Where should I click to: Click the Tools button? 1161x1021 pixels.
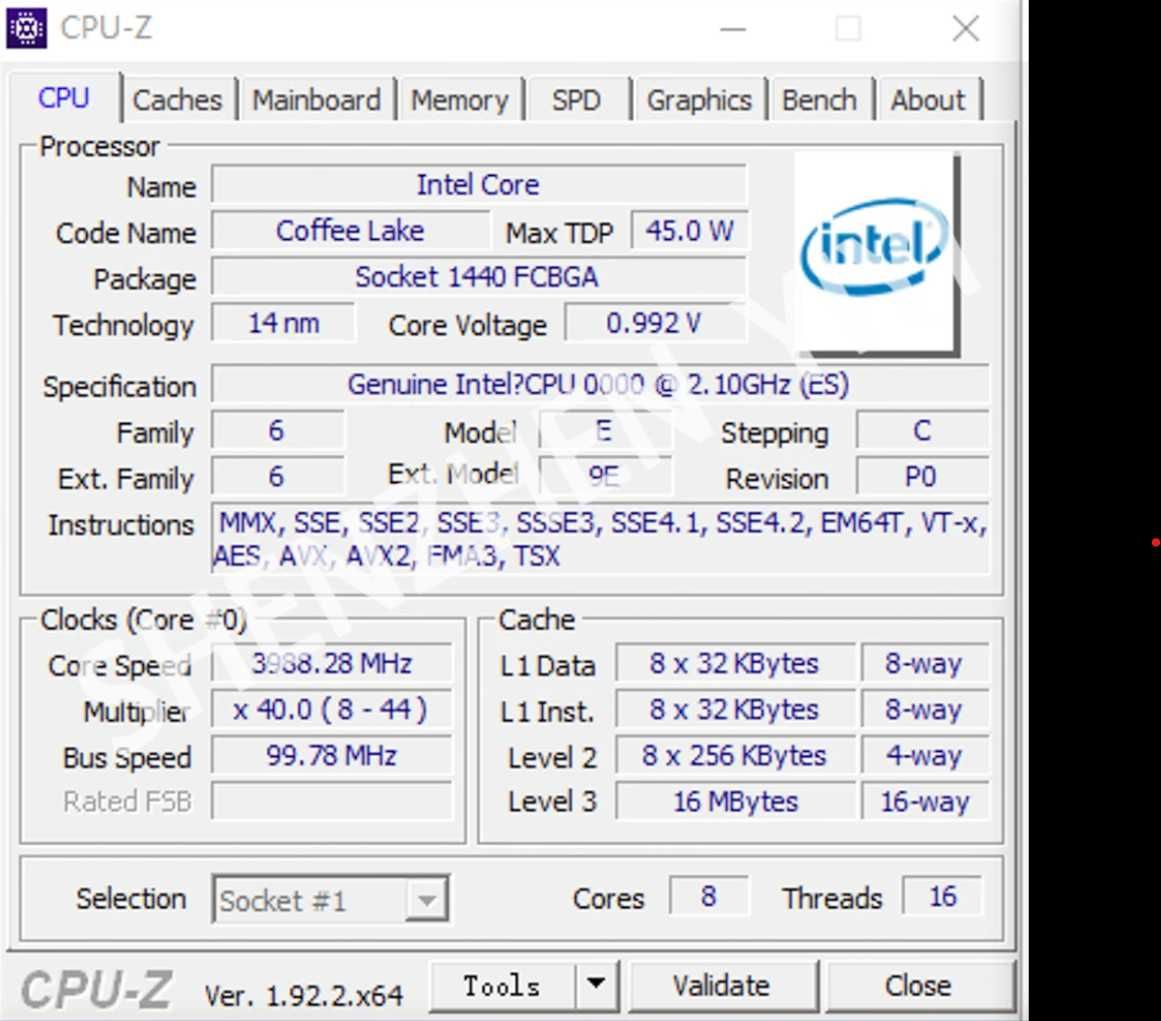pyautogui.click(x=502, y=985)
